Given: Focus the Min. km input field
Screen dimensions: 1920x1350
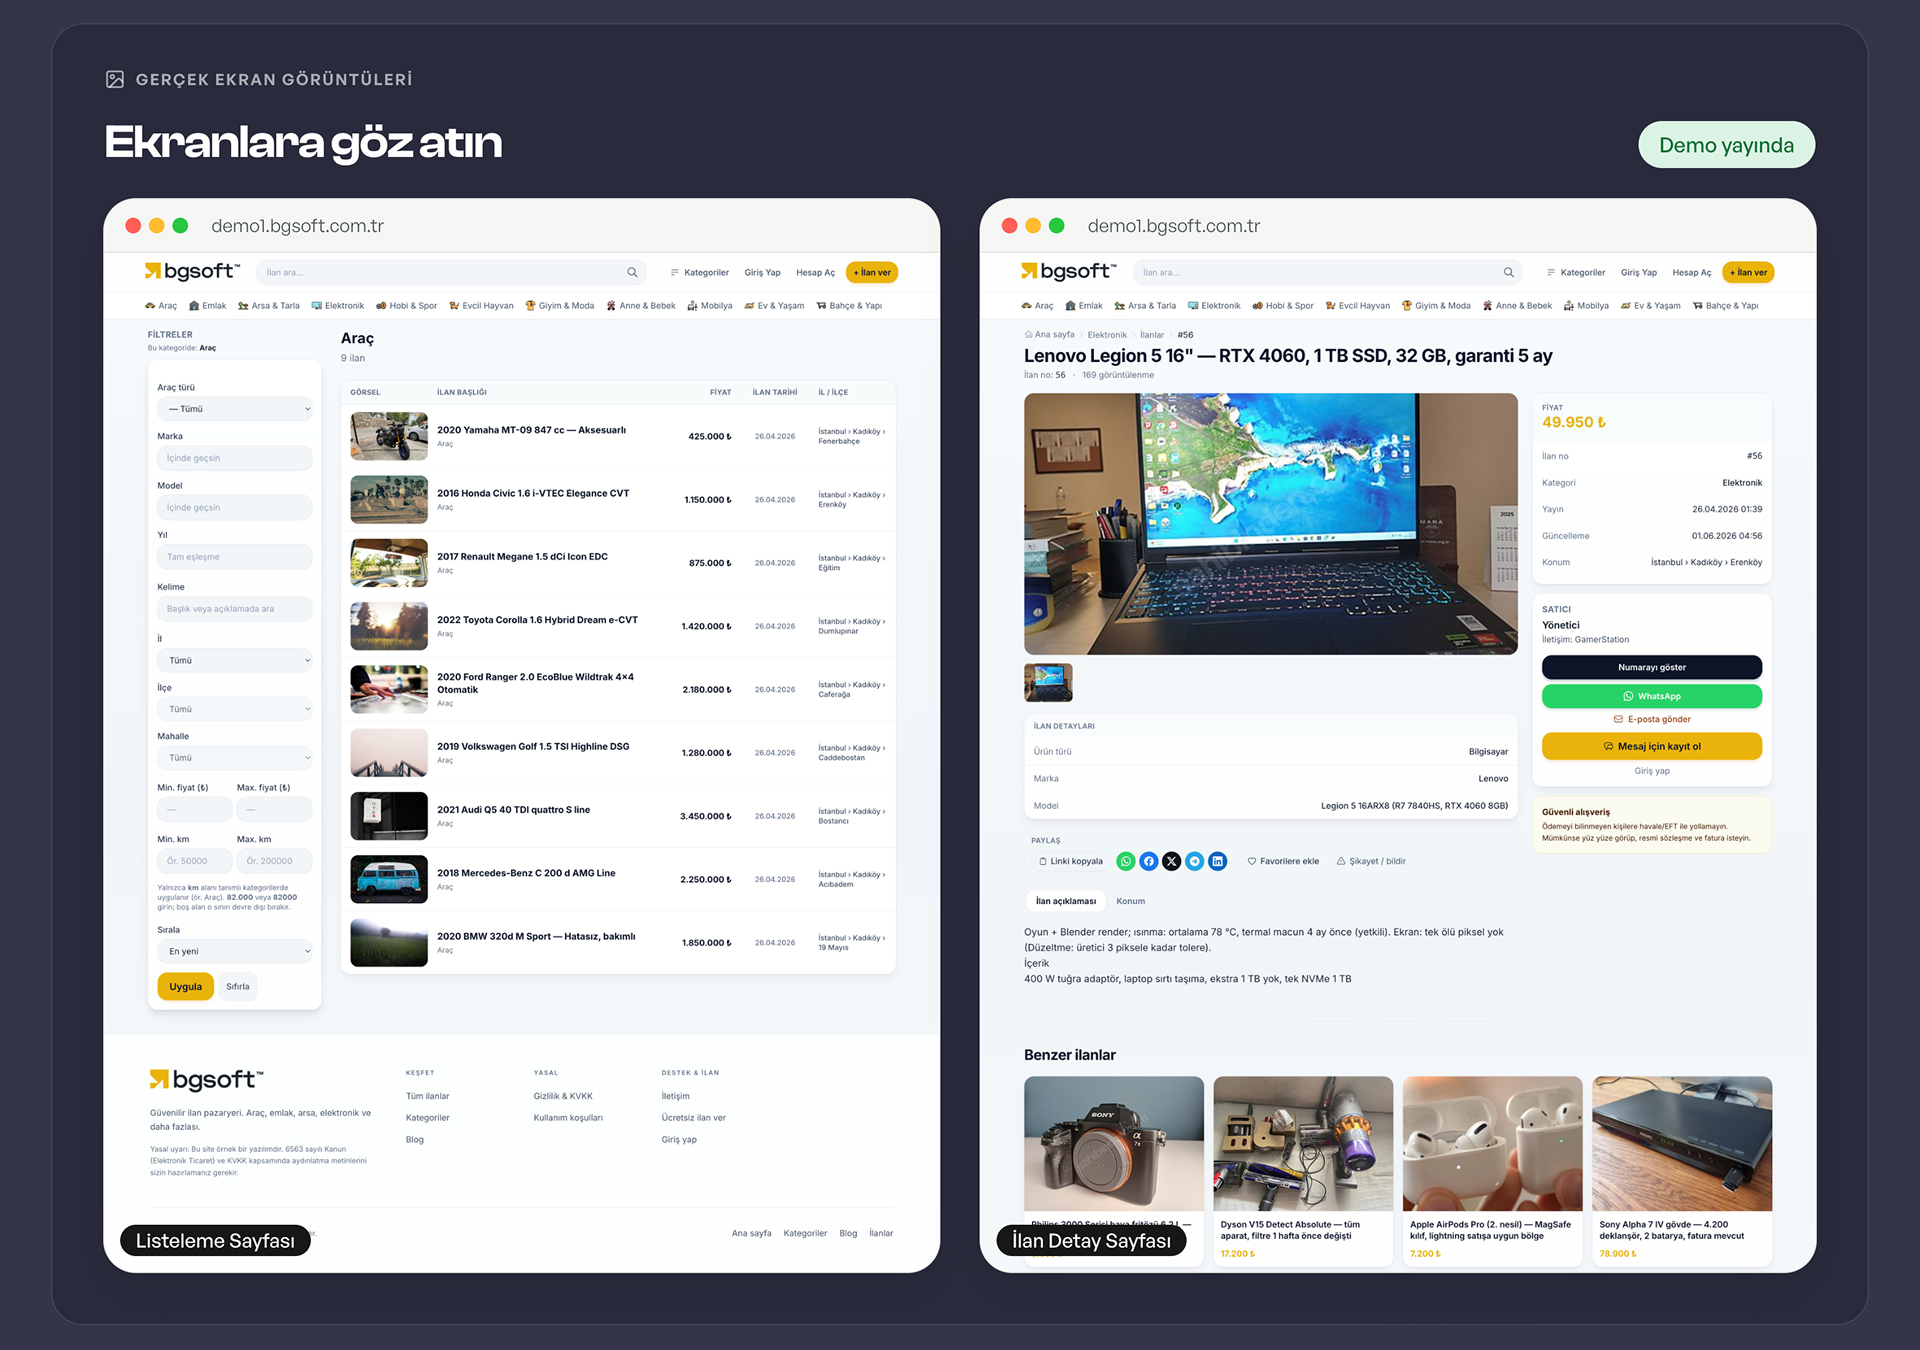Looking at the screenshot, I should click(194, 861).
